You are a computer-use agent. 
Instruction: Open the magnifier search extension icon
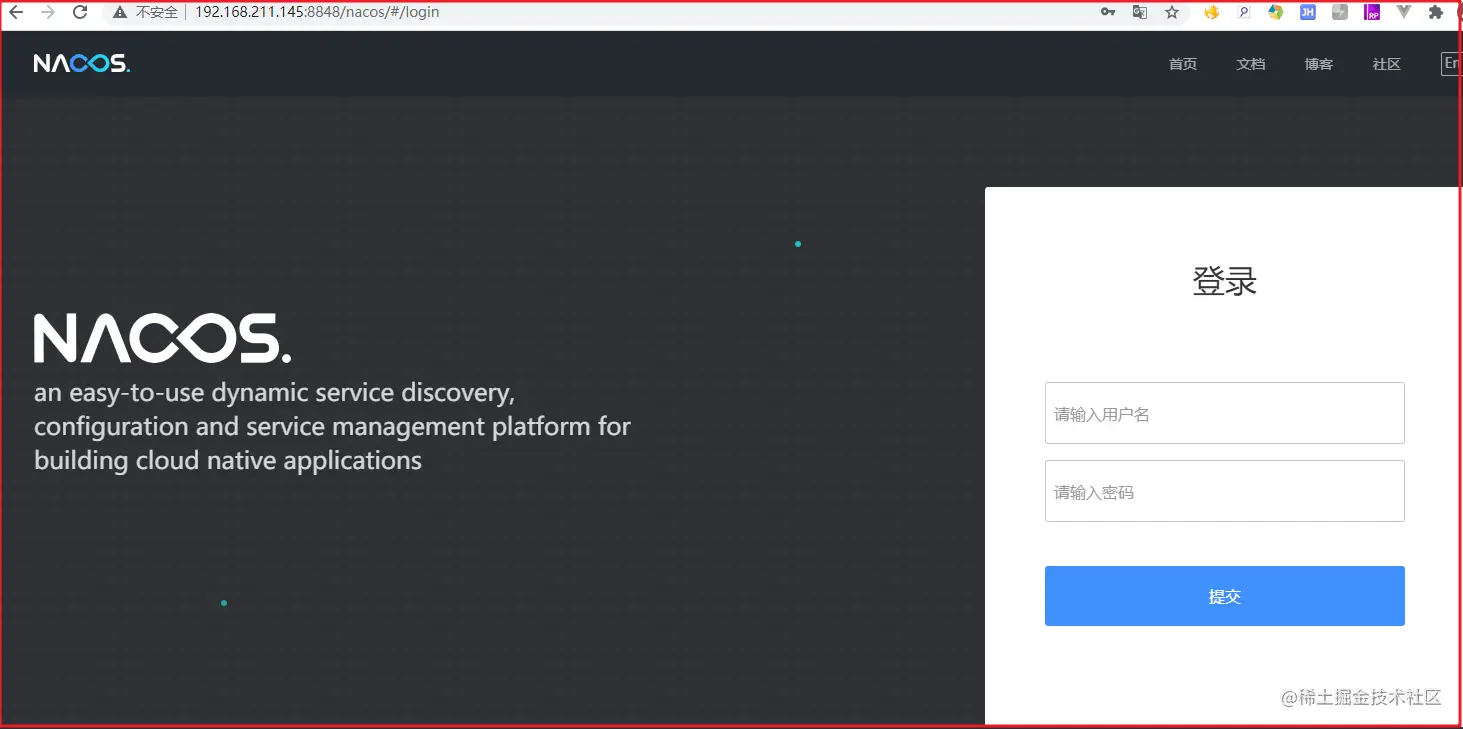tap(1244, 12)
